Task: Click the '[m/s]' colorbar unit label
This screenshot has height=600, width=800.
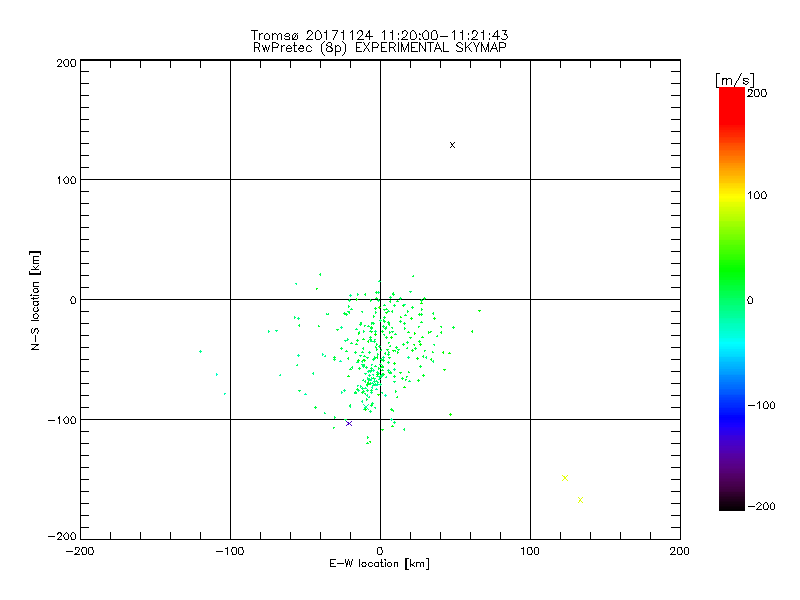Action: (735, 80)
